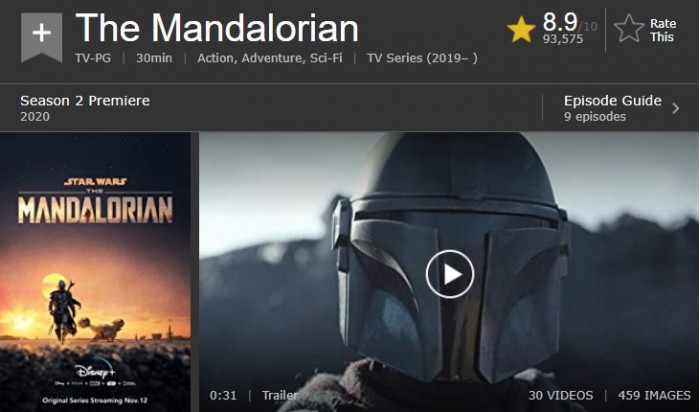The width and height of the screenshot is (700, 412).
Task: Add The Mandalorian to Watchlist via plus ribbon
Action: pyautogui.click(x=42, y=37)
